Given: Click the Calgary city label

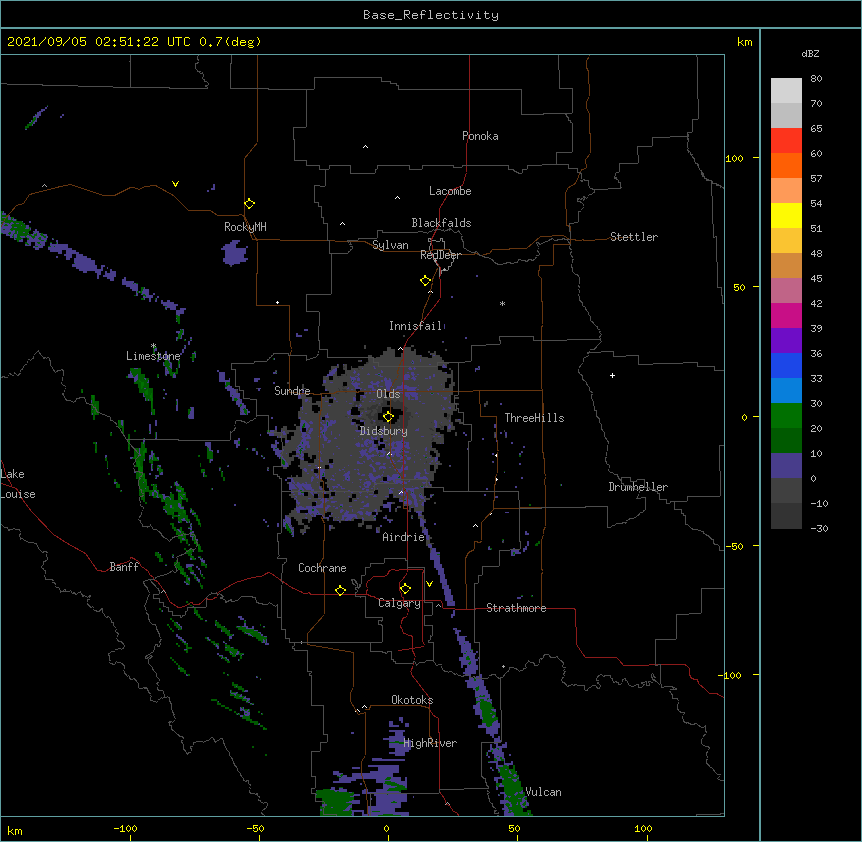Looking at the screenshot, I should point(399,603).
